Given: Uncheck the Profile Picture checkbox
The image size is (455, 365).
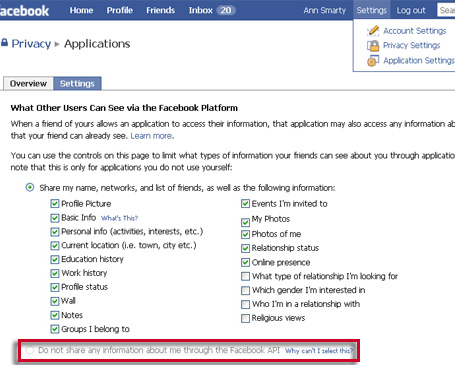Looking at the screenshot, I should 55,203.
